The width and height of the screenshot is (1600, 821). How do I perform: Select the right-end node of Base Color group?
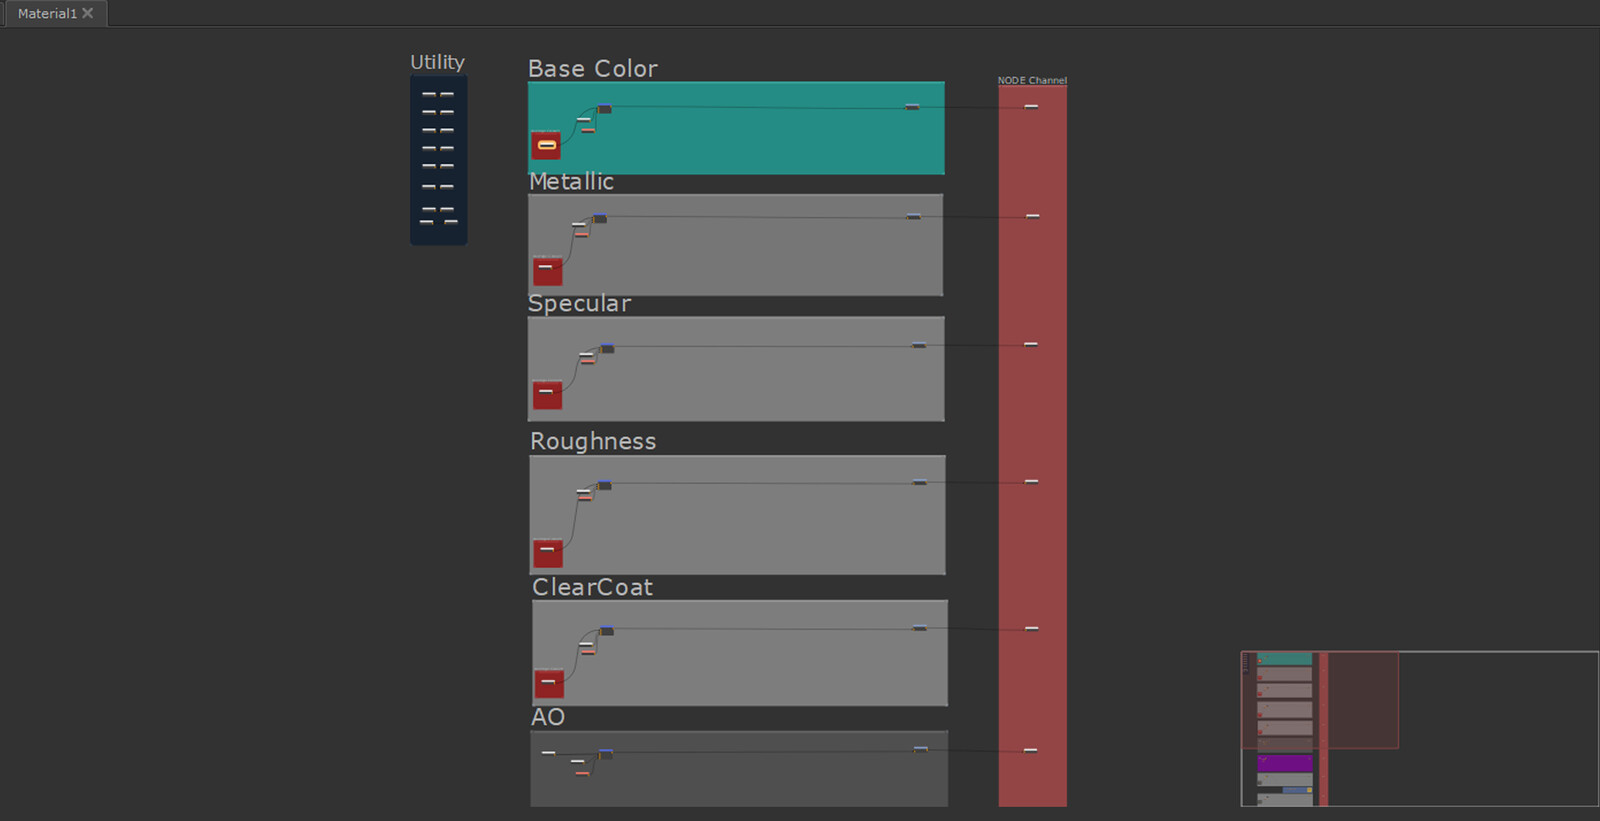click(x=912, y=107)
